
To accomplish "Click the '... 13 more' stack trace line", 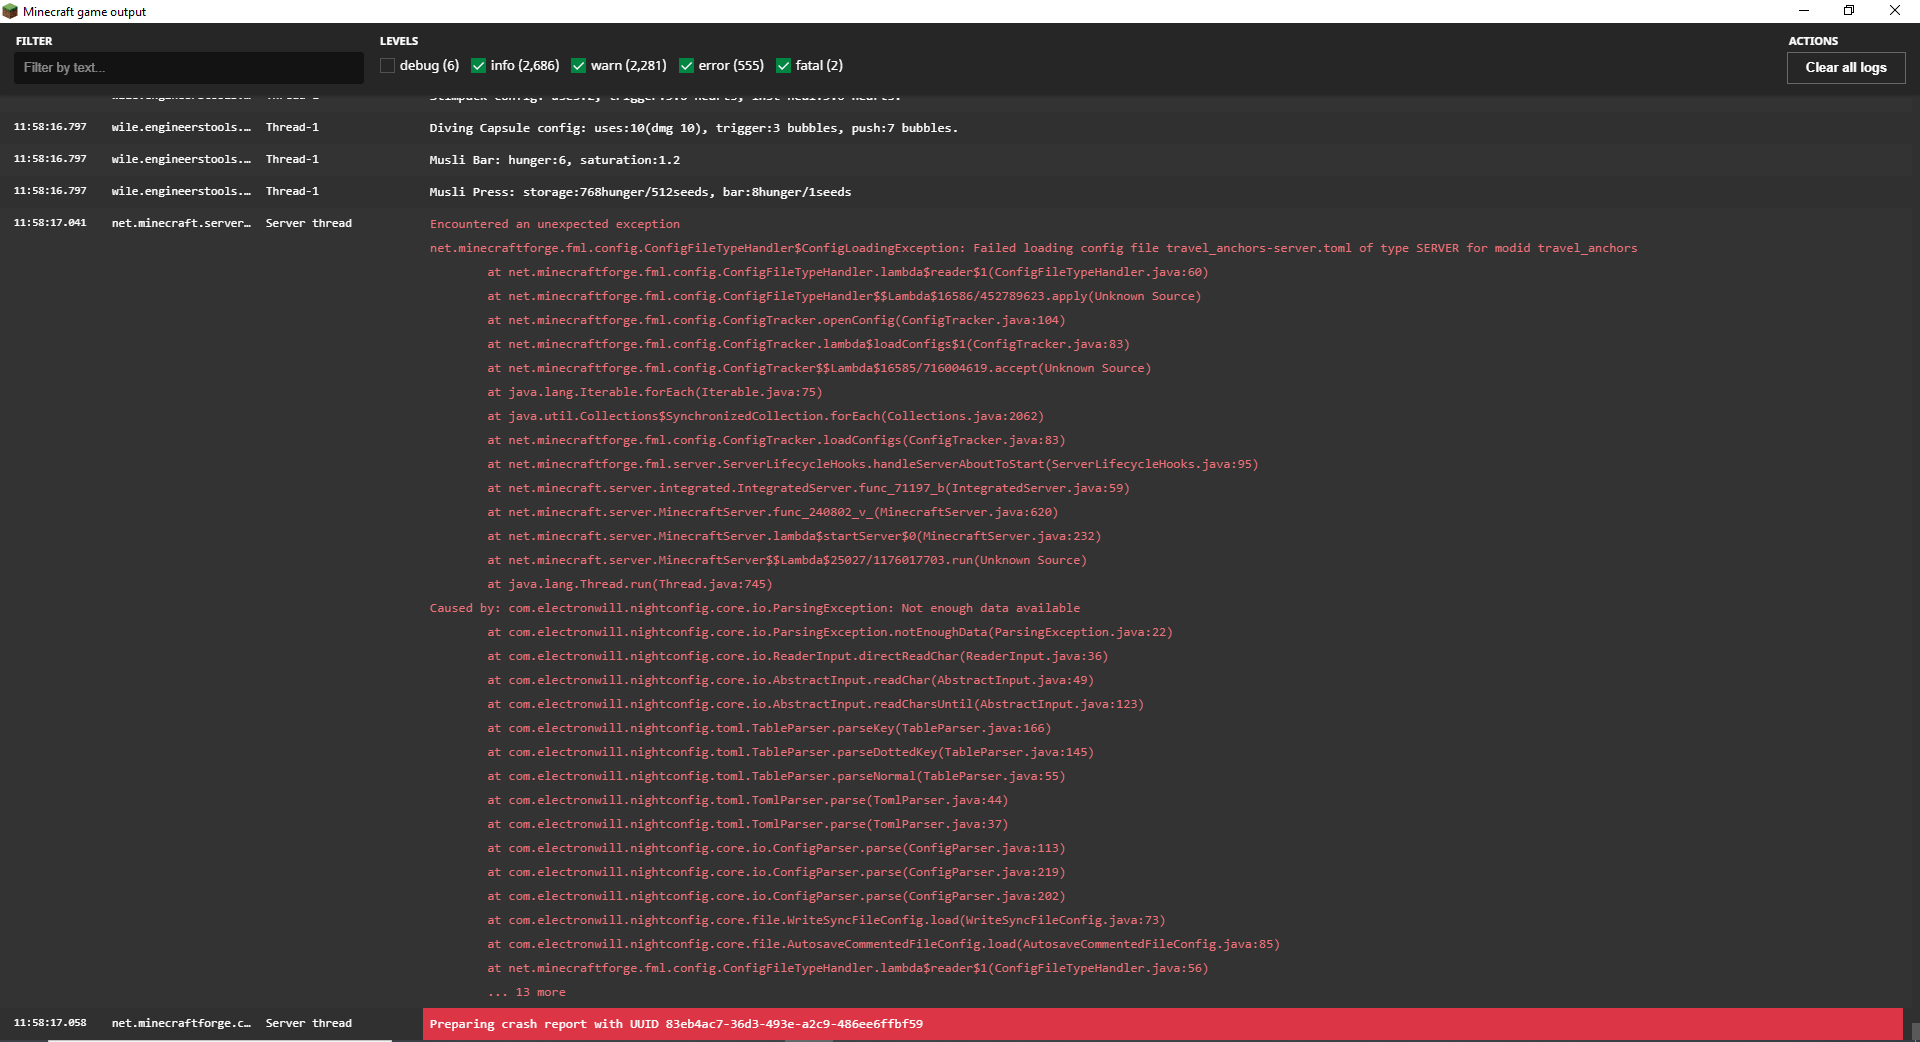I will (526, 992).
